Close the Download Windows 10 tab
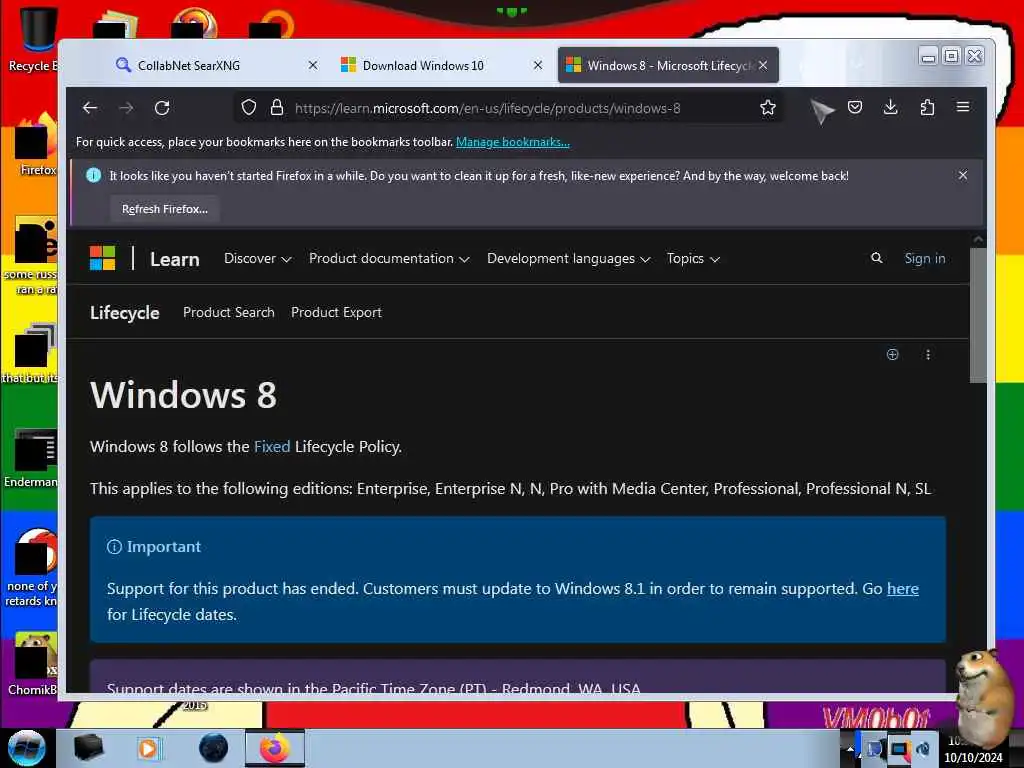This screenshot has height=768, width=1024. coord(537,65)
